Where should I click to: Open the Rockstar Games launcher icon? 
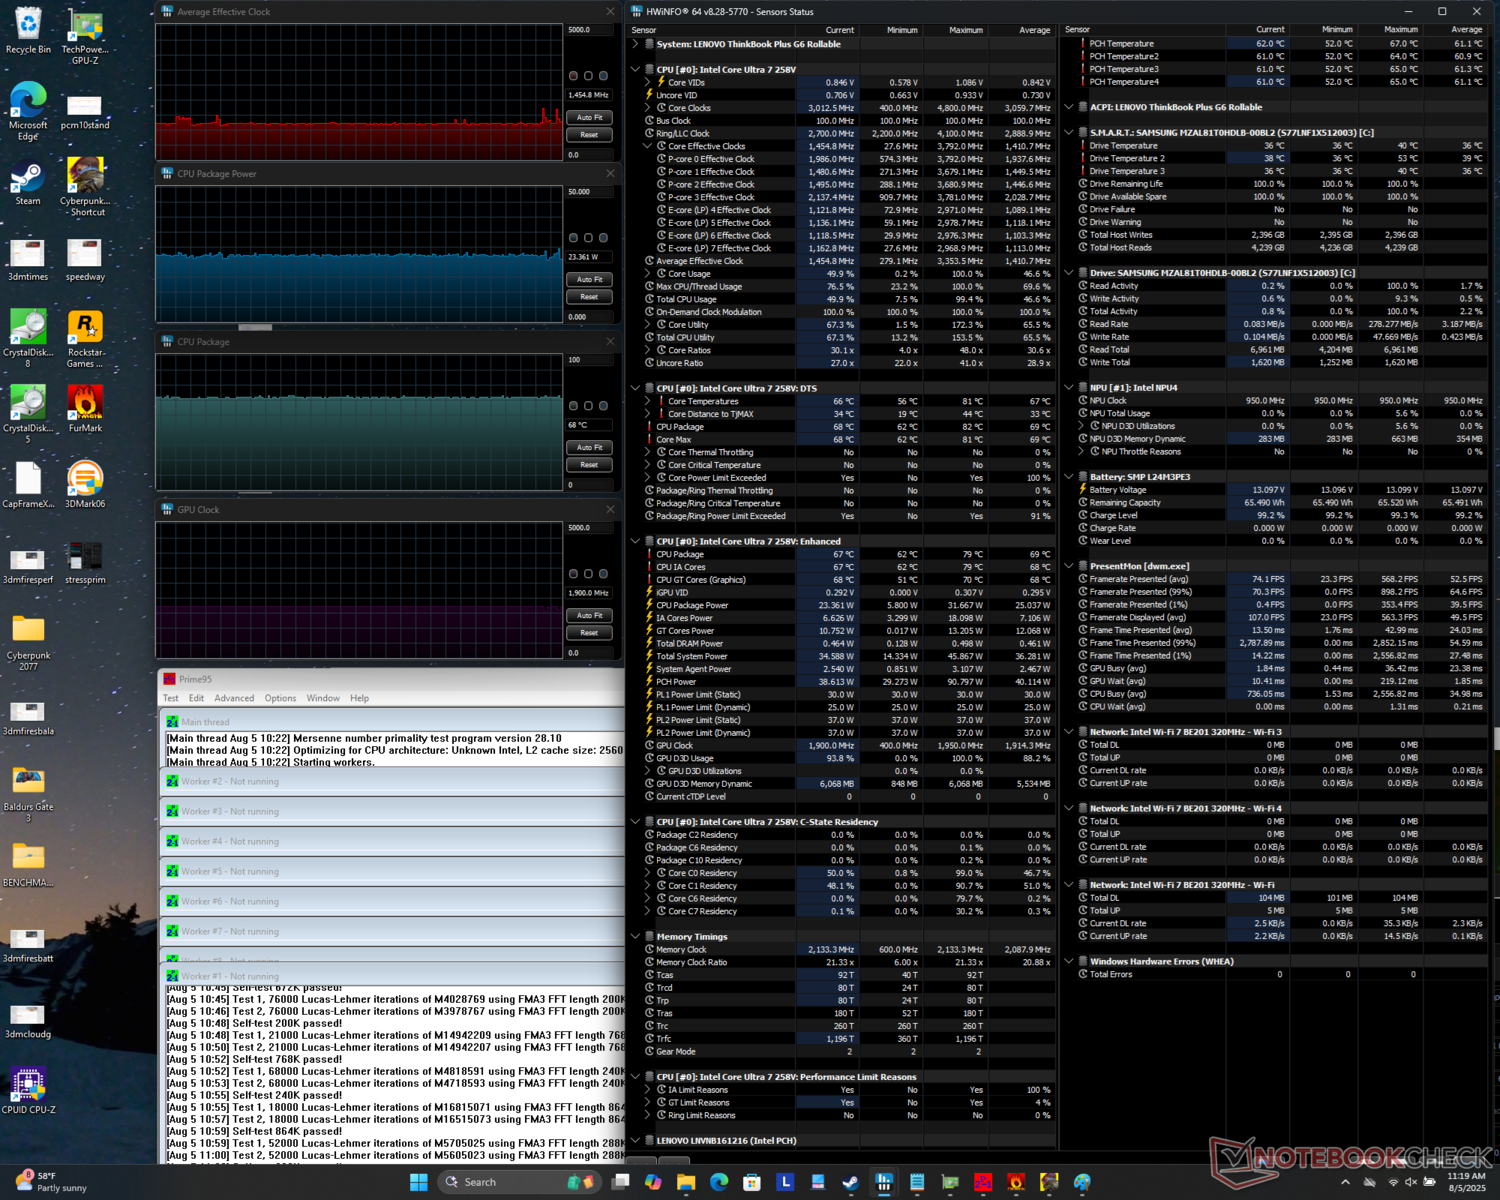click(x=85, y=340)
